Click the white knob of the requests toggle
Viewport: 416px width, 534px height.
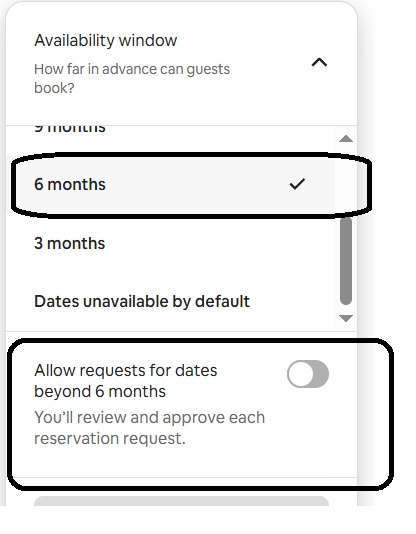coord(300,374)
